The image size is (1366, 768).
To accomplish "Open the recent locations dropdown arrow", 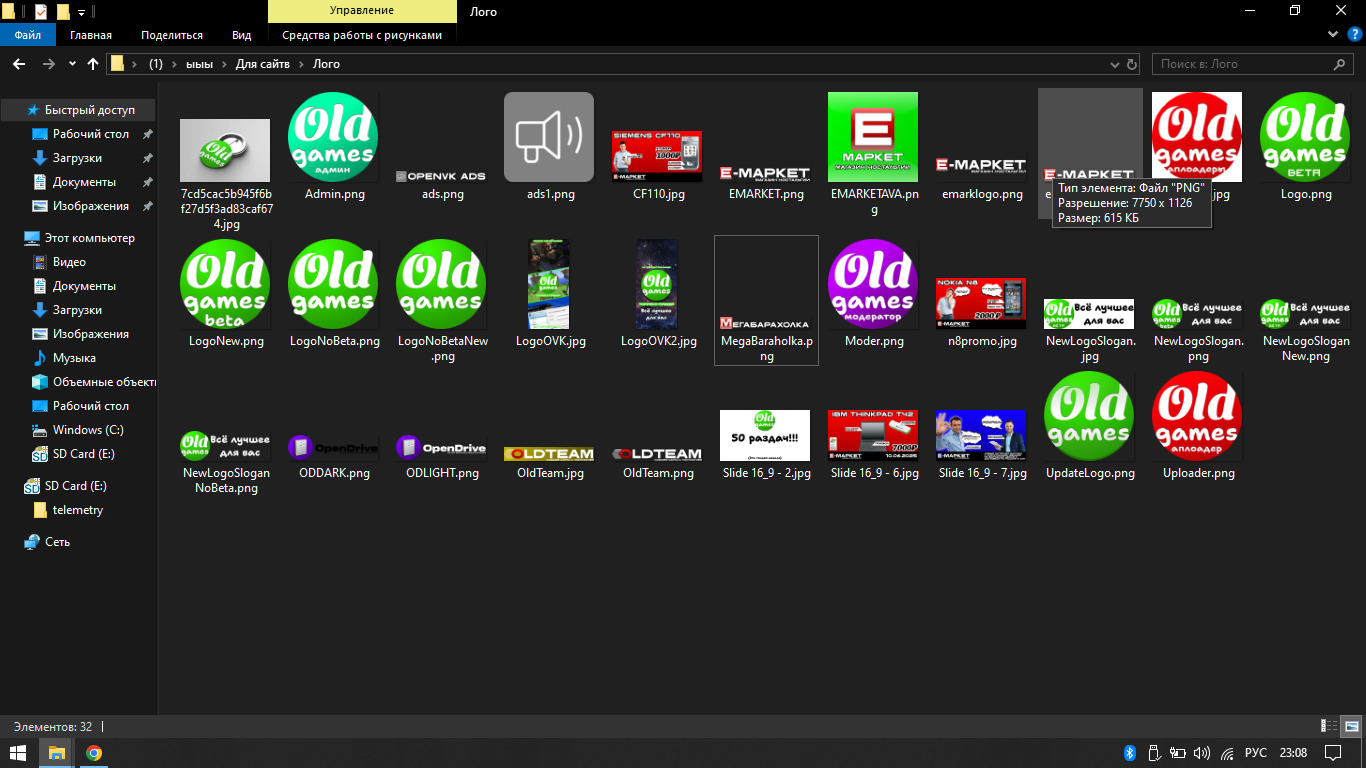I will [x=72, y=64].
